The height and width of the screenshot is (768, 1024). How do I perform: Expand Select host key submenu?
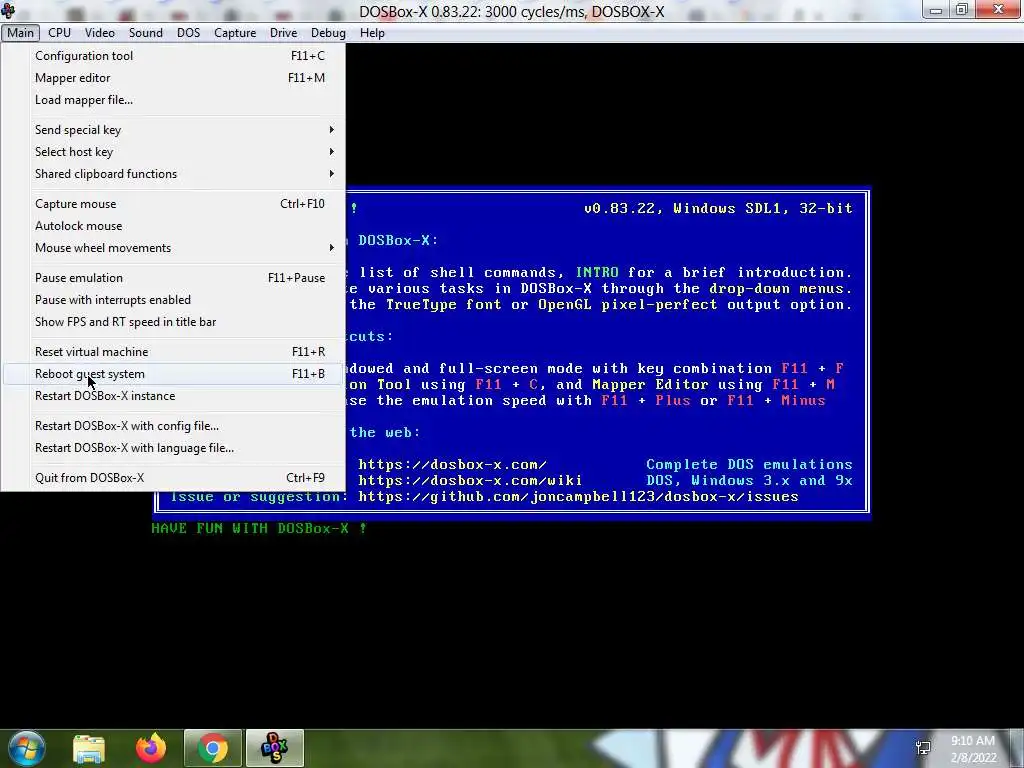(173, 152)
